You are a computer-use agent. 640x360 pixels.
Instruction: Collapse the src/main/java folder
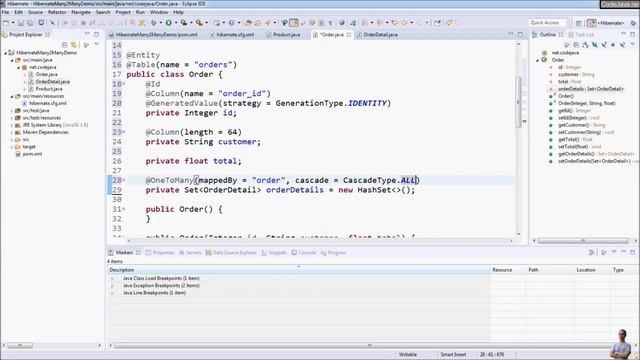12,60
